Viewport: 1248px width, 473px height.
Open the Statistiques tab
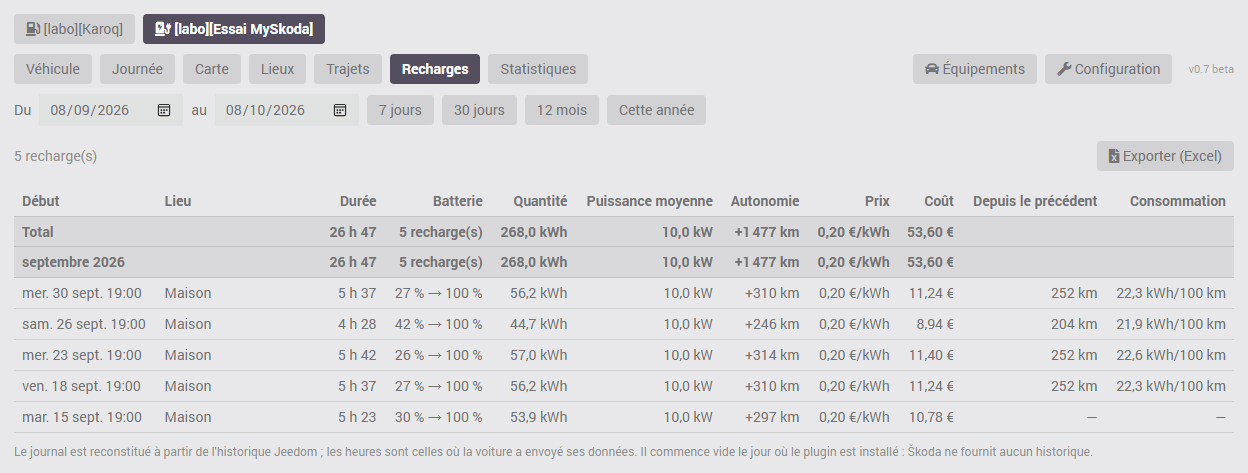tap(538, 69)
